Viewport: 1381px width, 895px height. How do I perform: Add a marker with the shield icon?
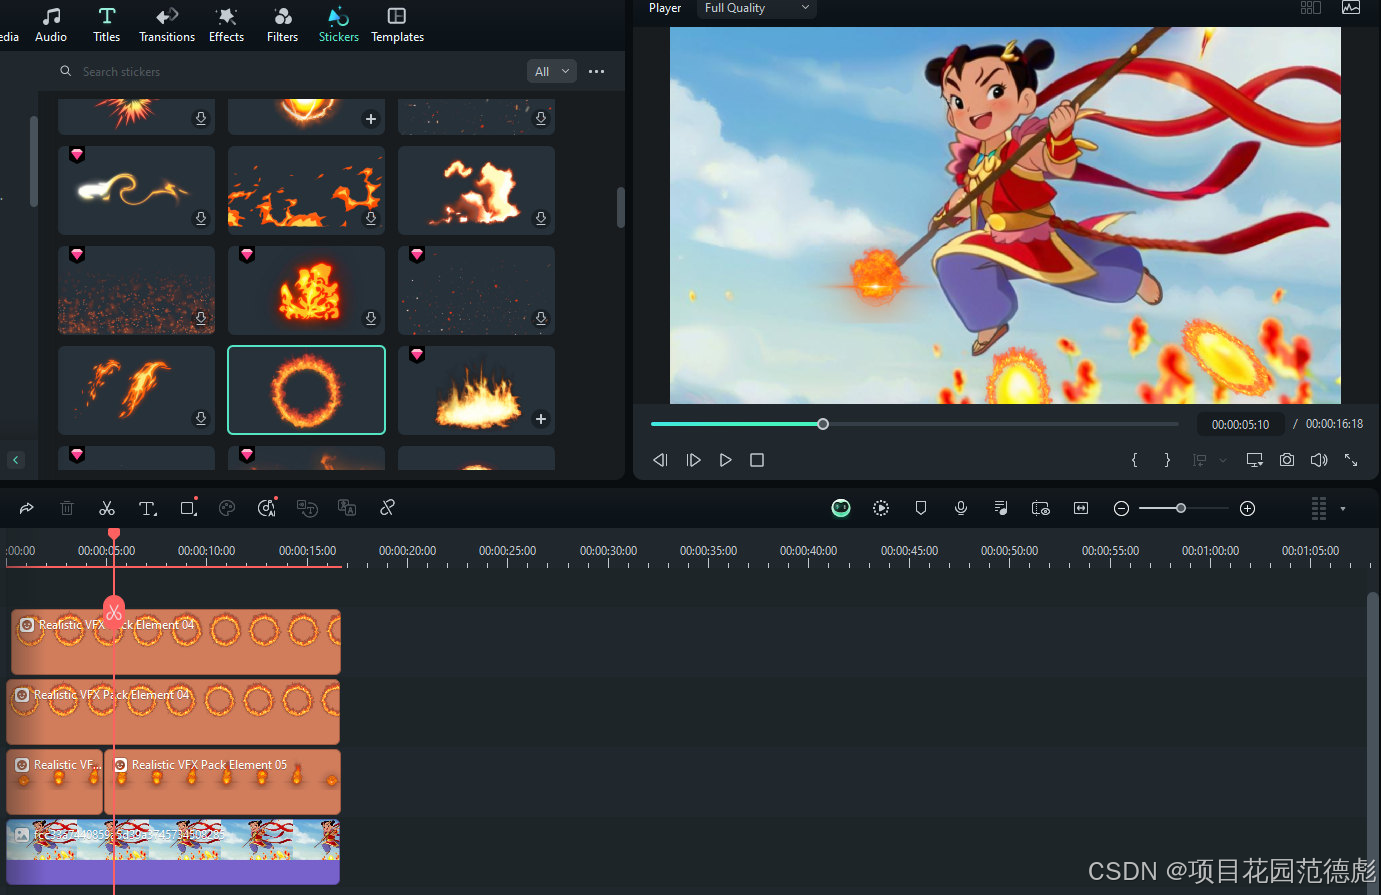click(921, 508)
